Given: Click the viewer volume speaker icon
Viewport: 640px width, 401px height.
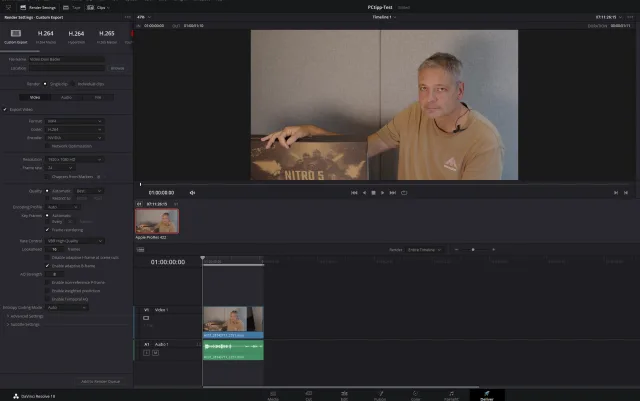Looking at the screenshot, I should tap(192, 193).
